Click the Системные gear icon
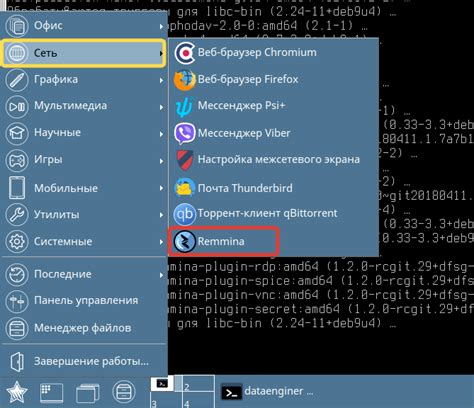This screenshot has width=474, height=408. pos(17,241)
